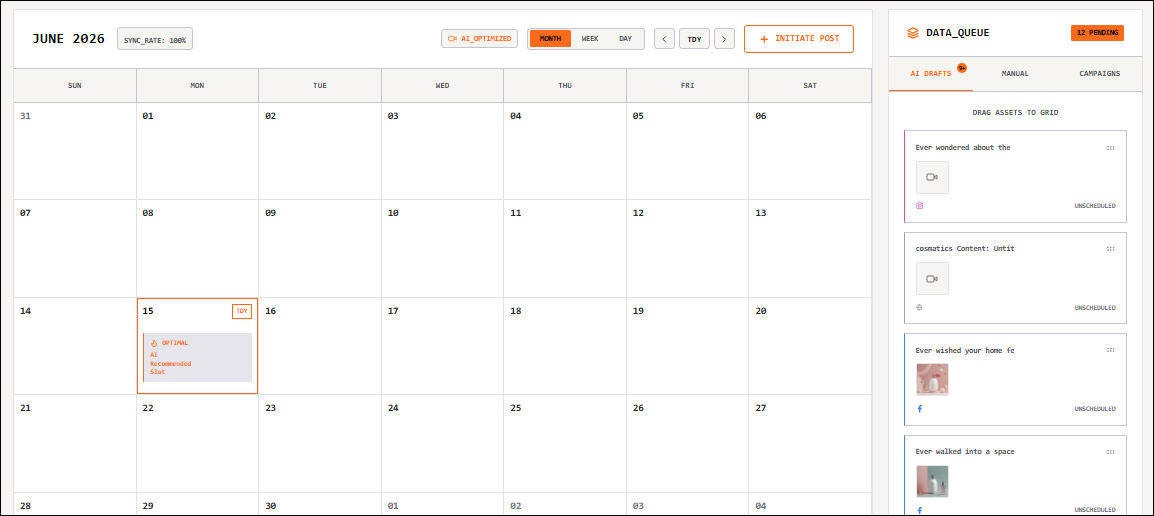Select June 06 calendar cell
The image size is (1154, 516).
pyautogui.click(x=810, y=151)
